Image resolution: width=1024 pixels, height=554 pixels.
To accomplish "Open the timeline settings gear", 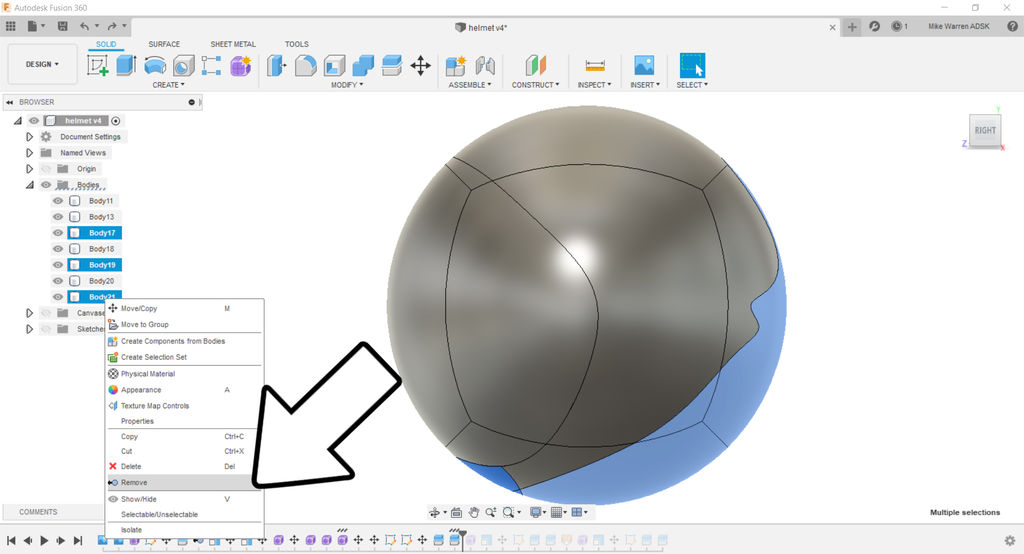I will (x=1010, y=540).
